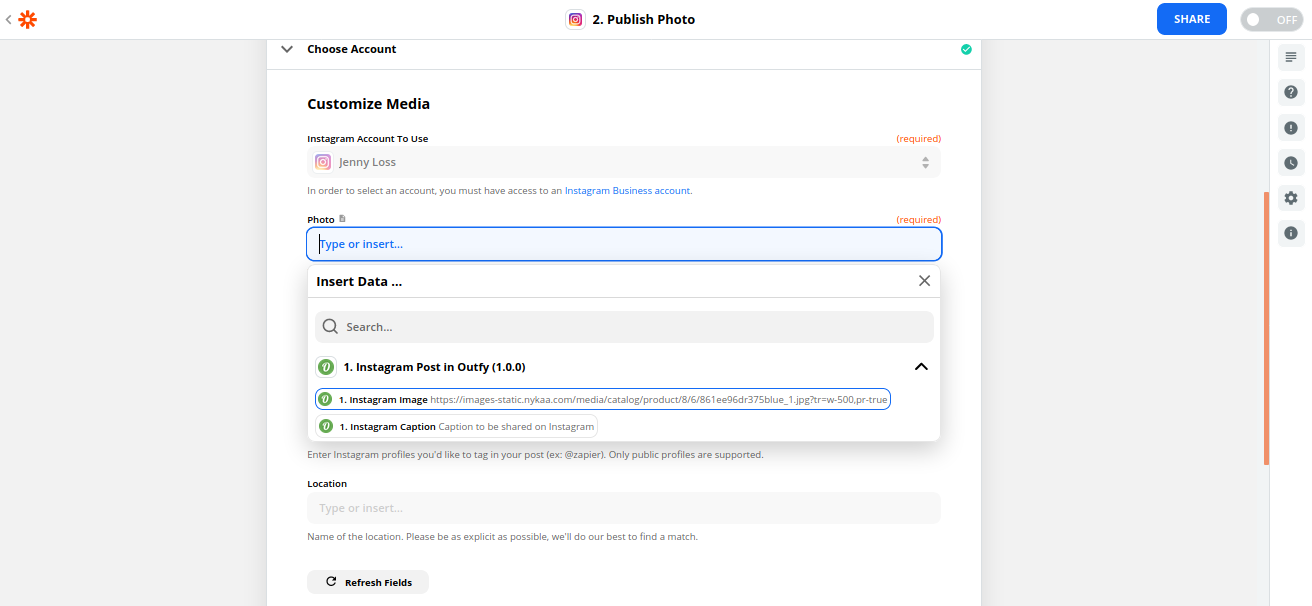Click the Location Type or insert field

coord(624,508)
